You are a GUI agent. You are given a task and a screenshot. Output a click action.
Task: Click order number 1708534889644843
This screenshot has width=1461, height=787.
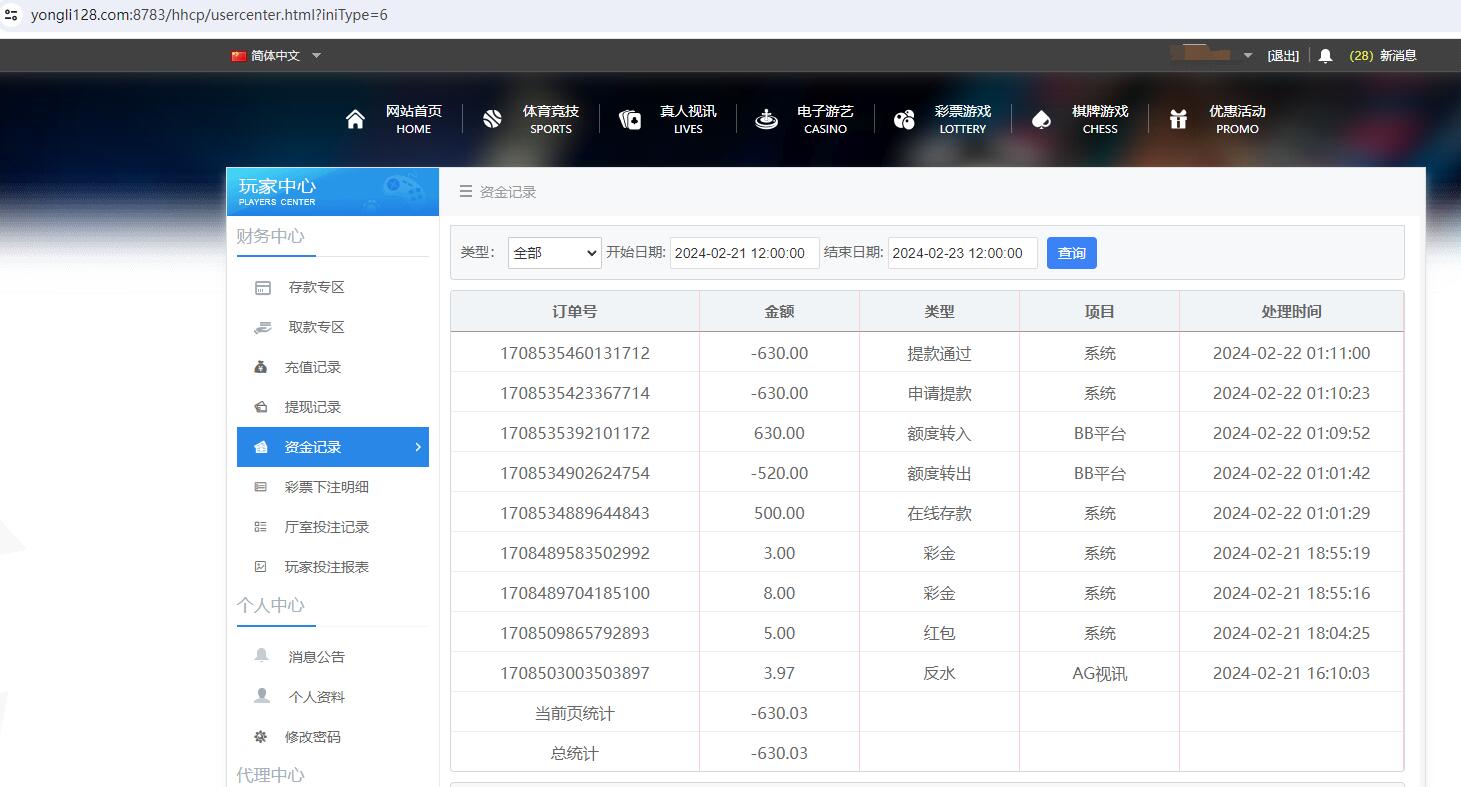click(x=575, y=513)
